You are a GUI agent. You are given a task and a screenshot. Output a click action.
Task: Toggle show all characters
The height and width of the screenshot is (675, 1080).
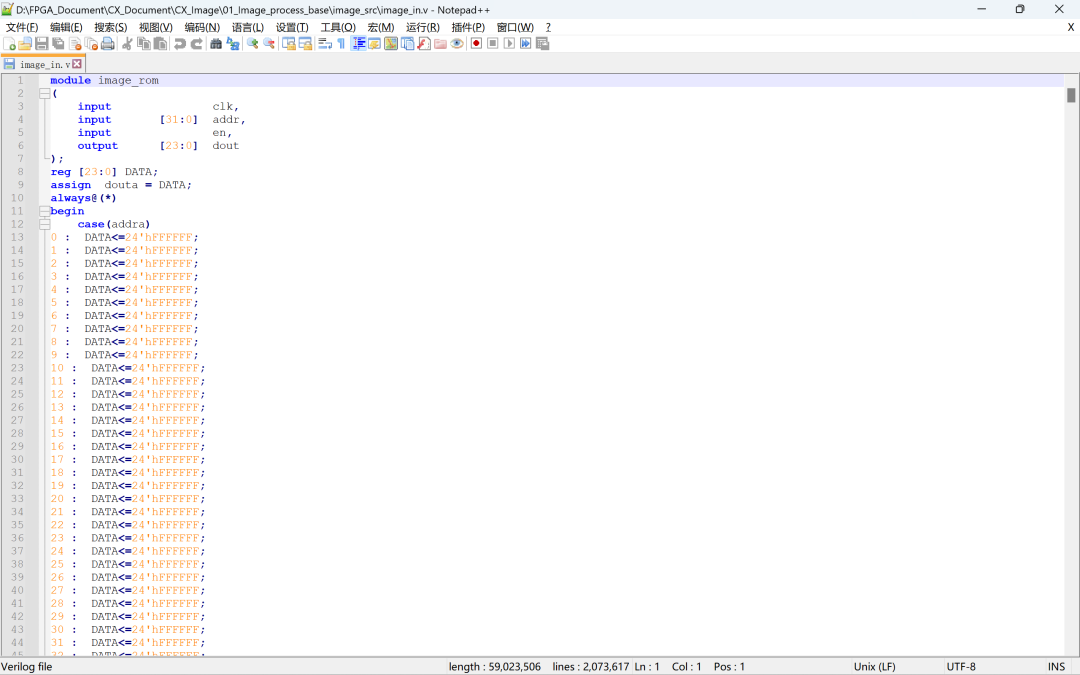click(x=340, y=43)
